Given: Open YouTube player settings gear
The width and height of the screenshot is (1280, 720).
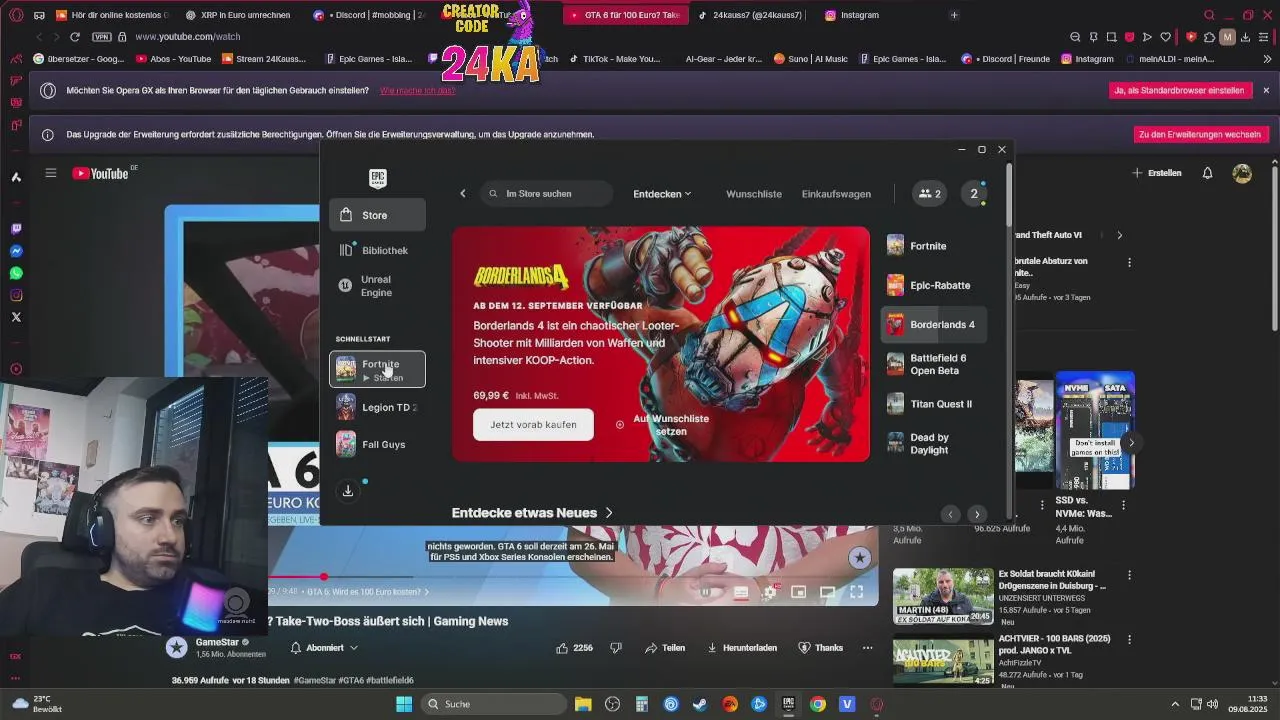Looking at the screenshot, I should [770, 592].
